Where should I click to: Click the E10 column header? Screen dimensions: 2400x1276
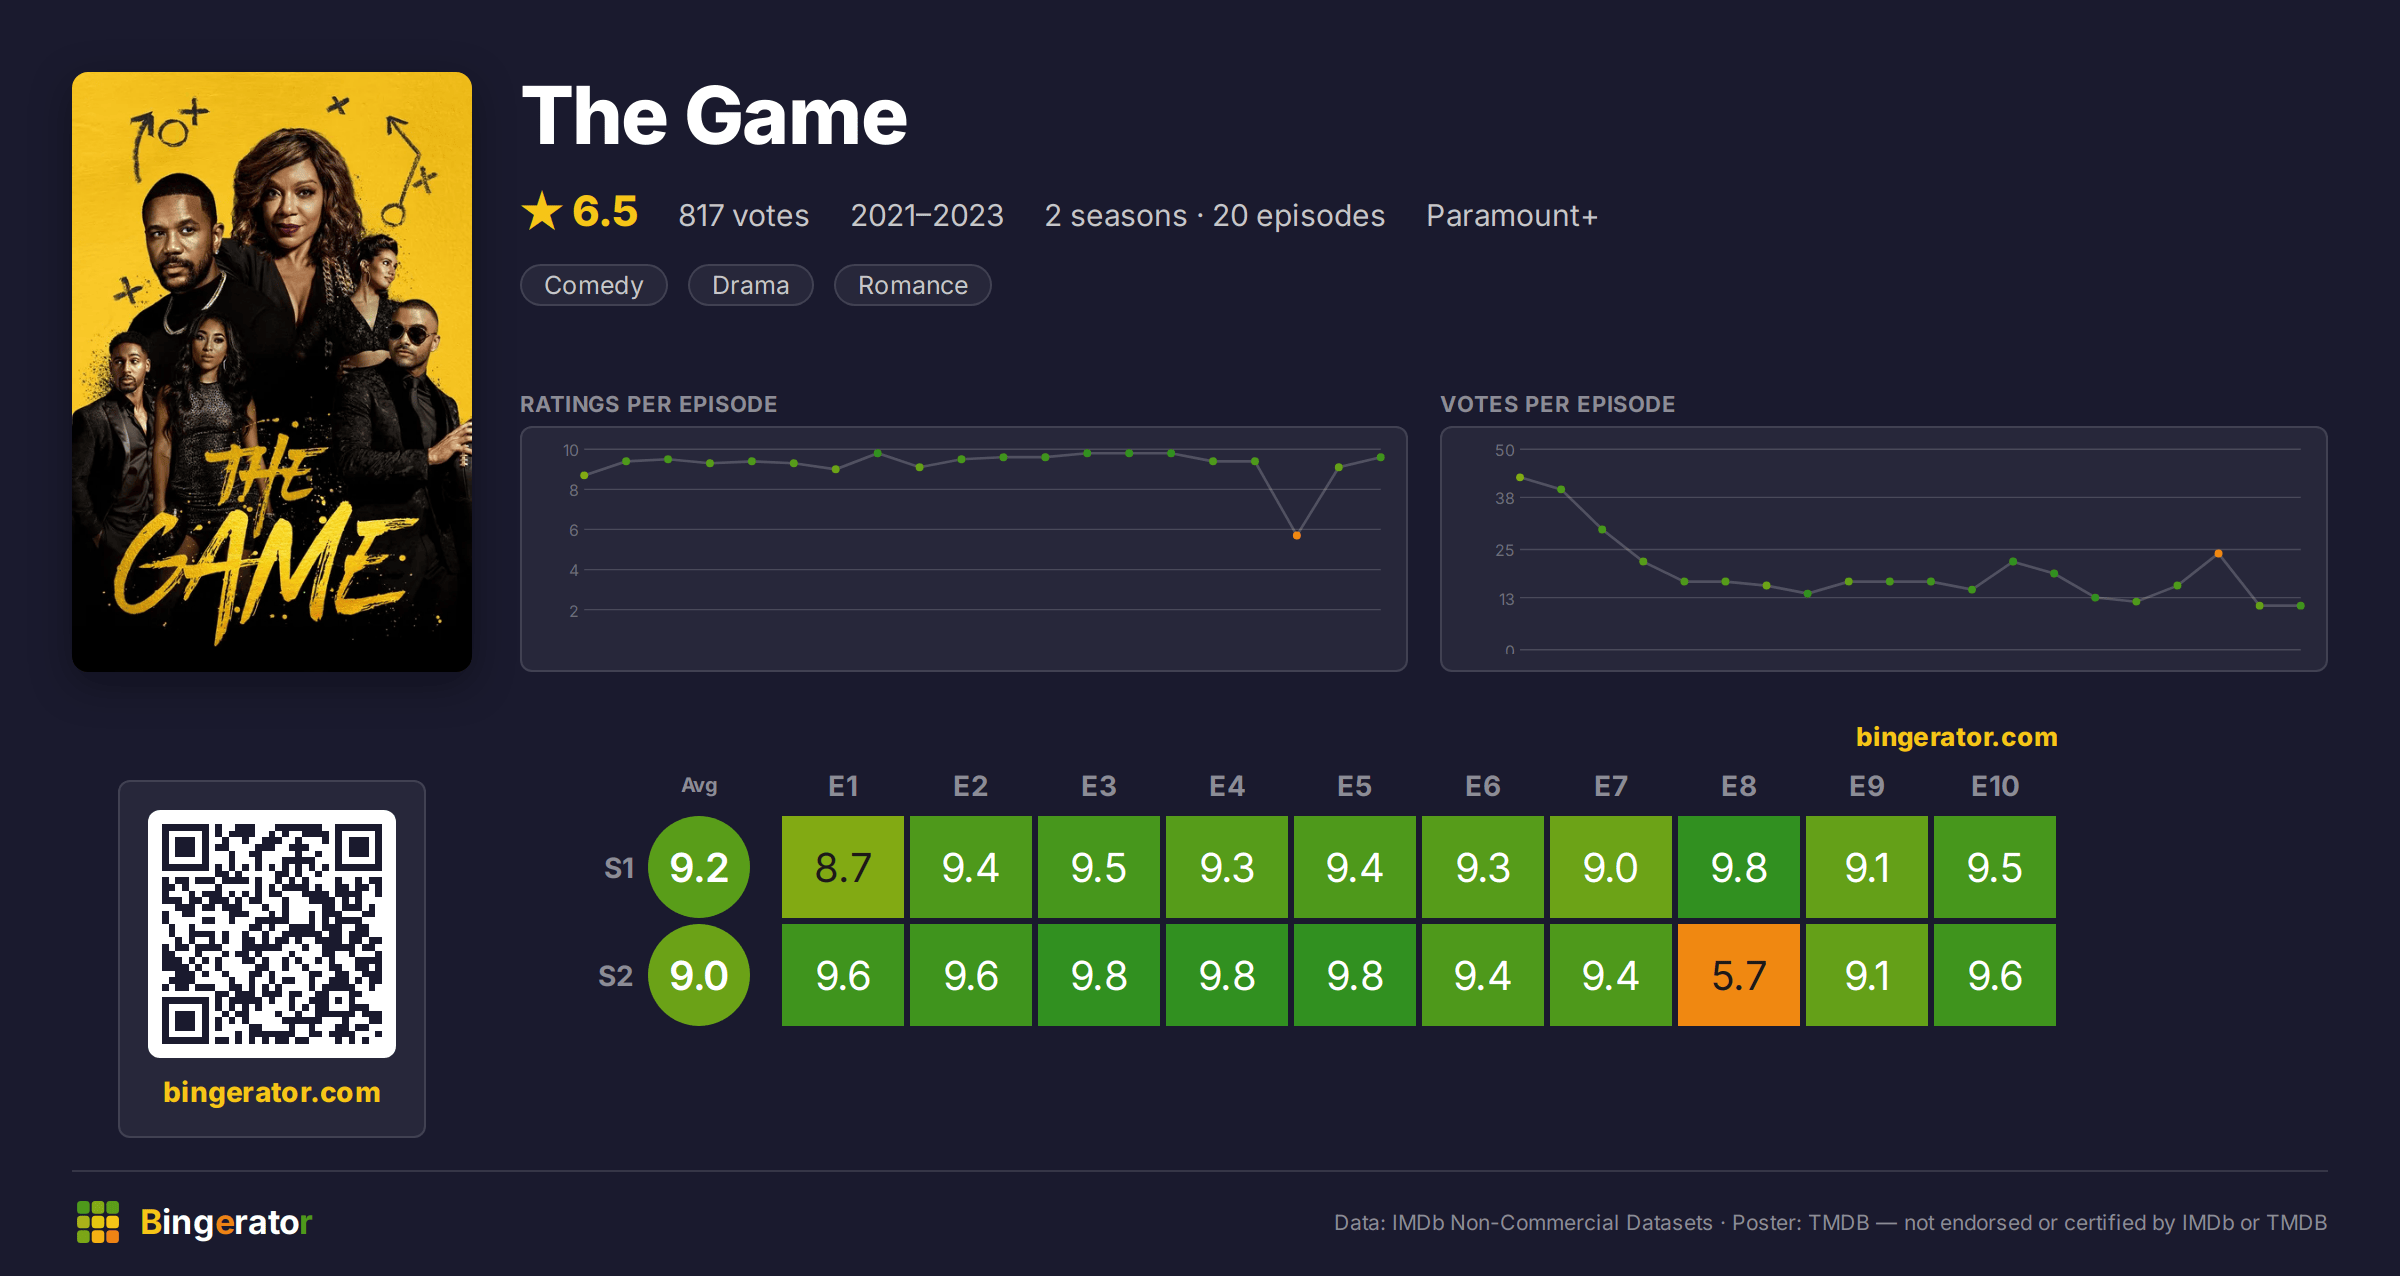click(1995, 786)
